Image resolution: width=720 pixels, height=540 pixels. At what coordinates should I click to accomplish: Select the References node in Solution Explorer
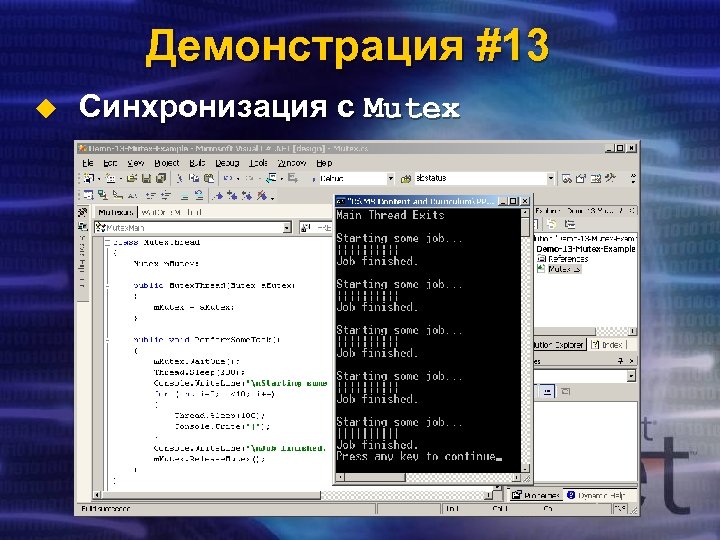pos(563,259)
